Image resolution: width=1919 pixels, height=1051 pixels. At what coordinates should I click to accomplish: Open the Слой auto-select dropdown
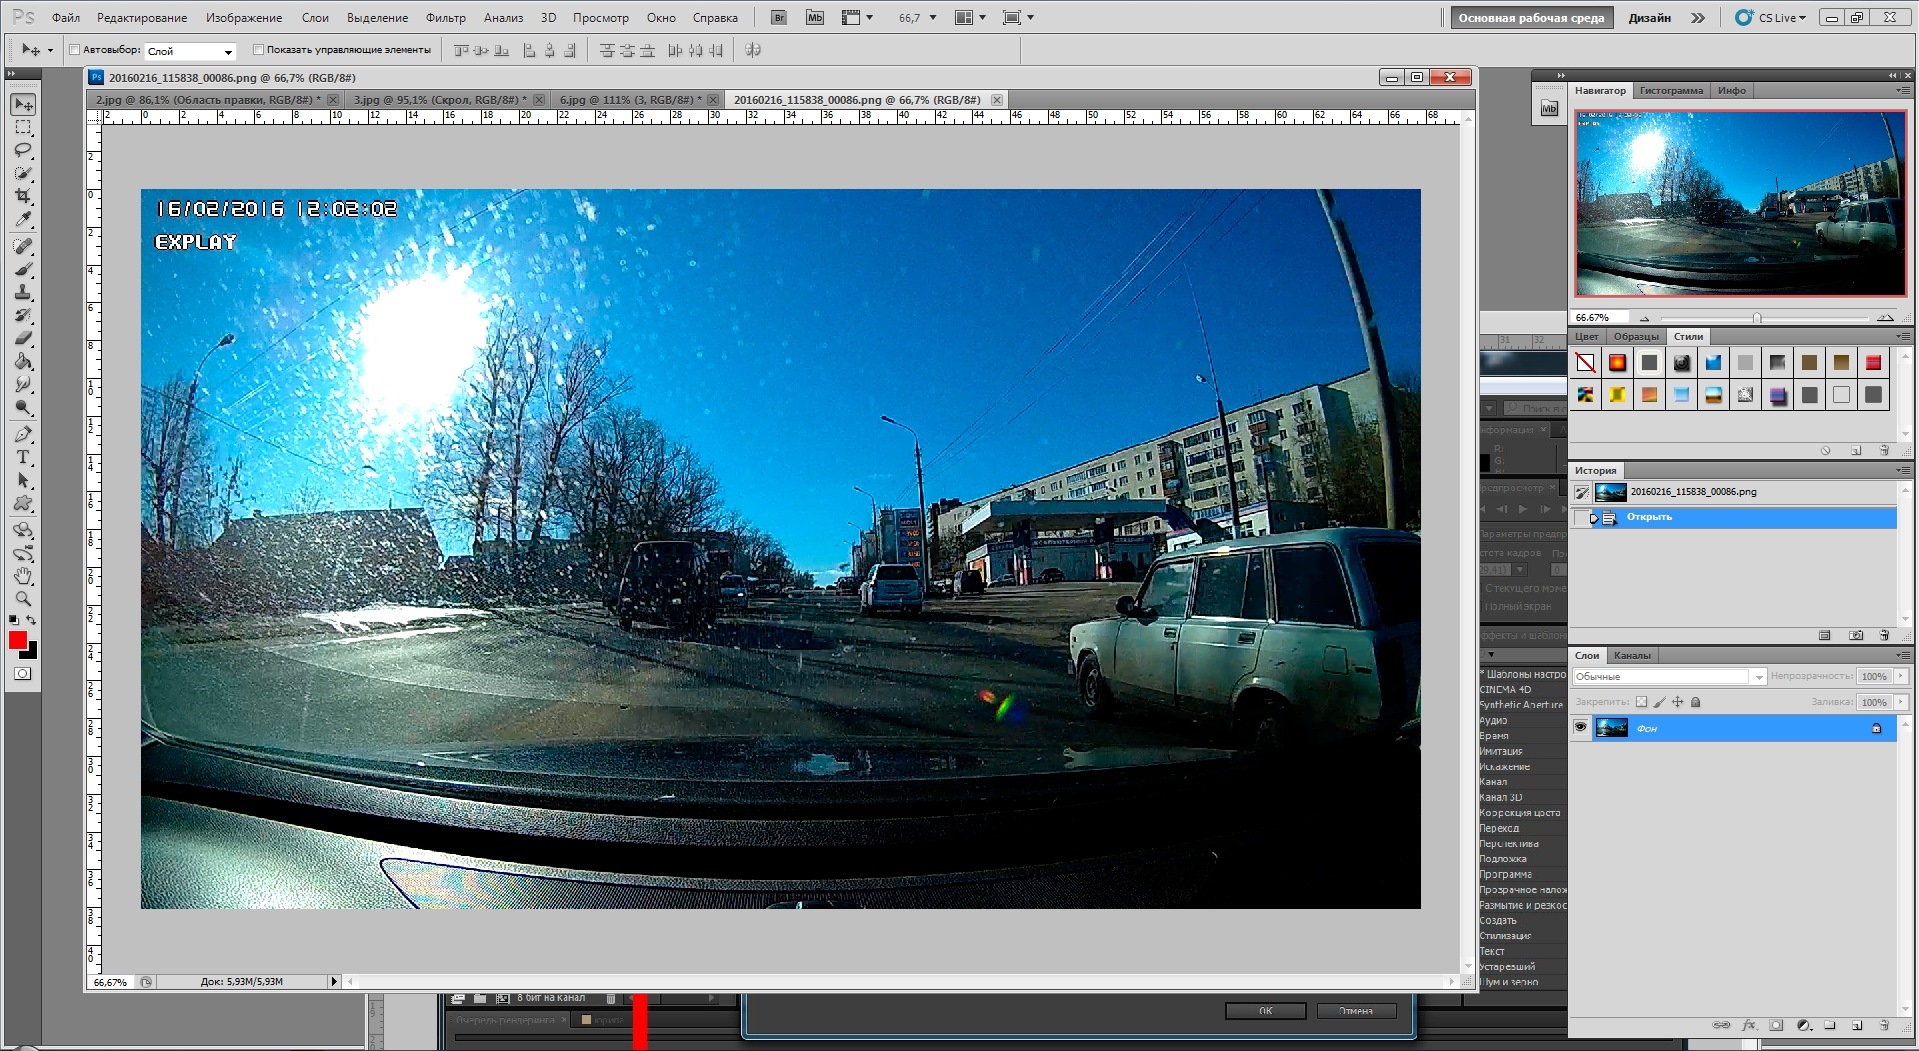[x=190, y=51]
